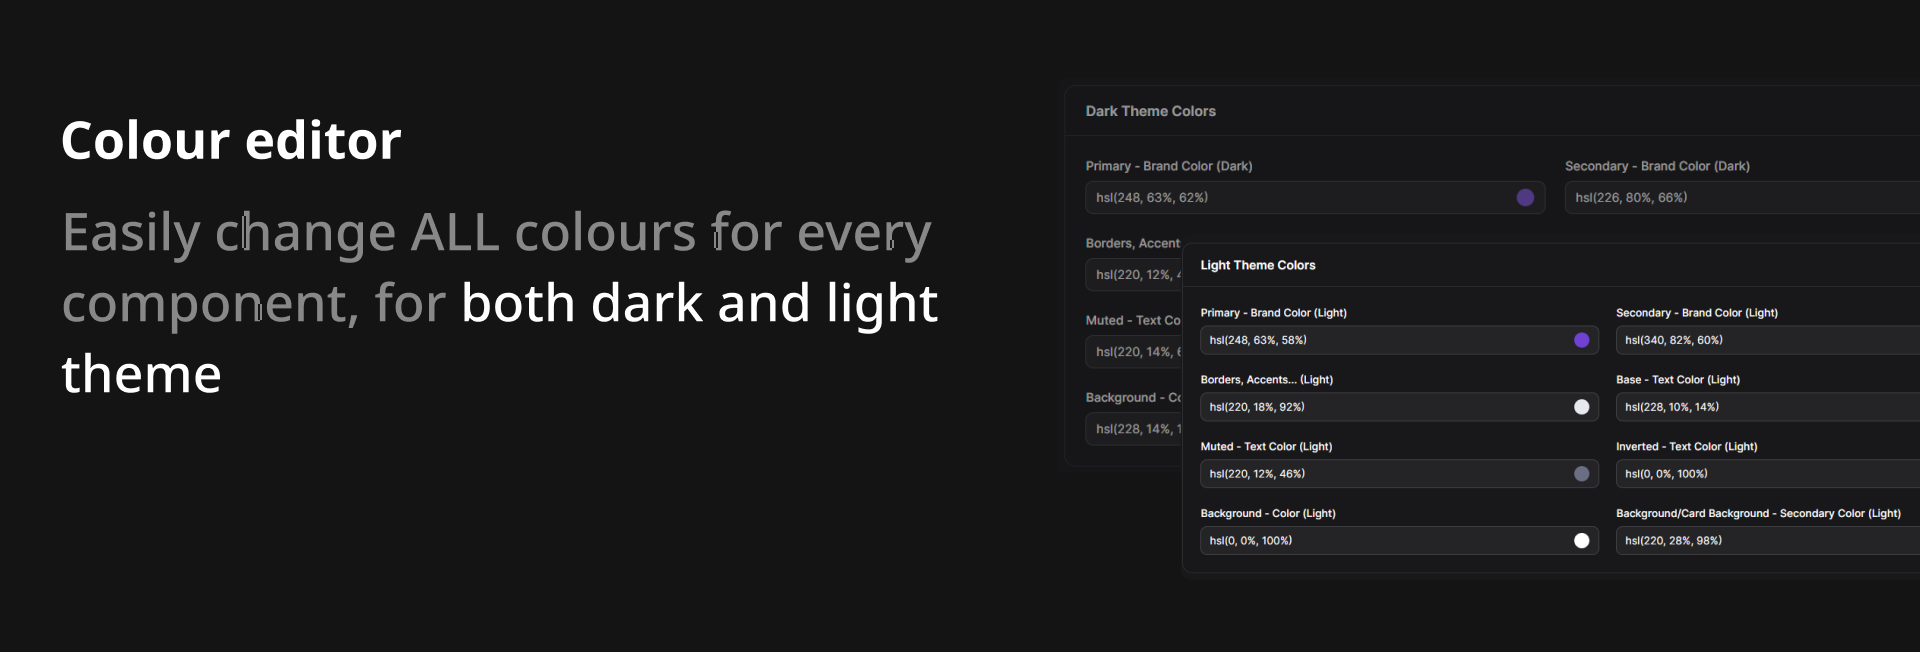Click the Muted Text Color (Light) input
The width and height of the screenshot is (1920, 652).
tap(1380, 474)
